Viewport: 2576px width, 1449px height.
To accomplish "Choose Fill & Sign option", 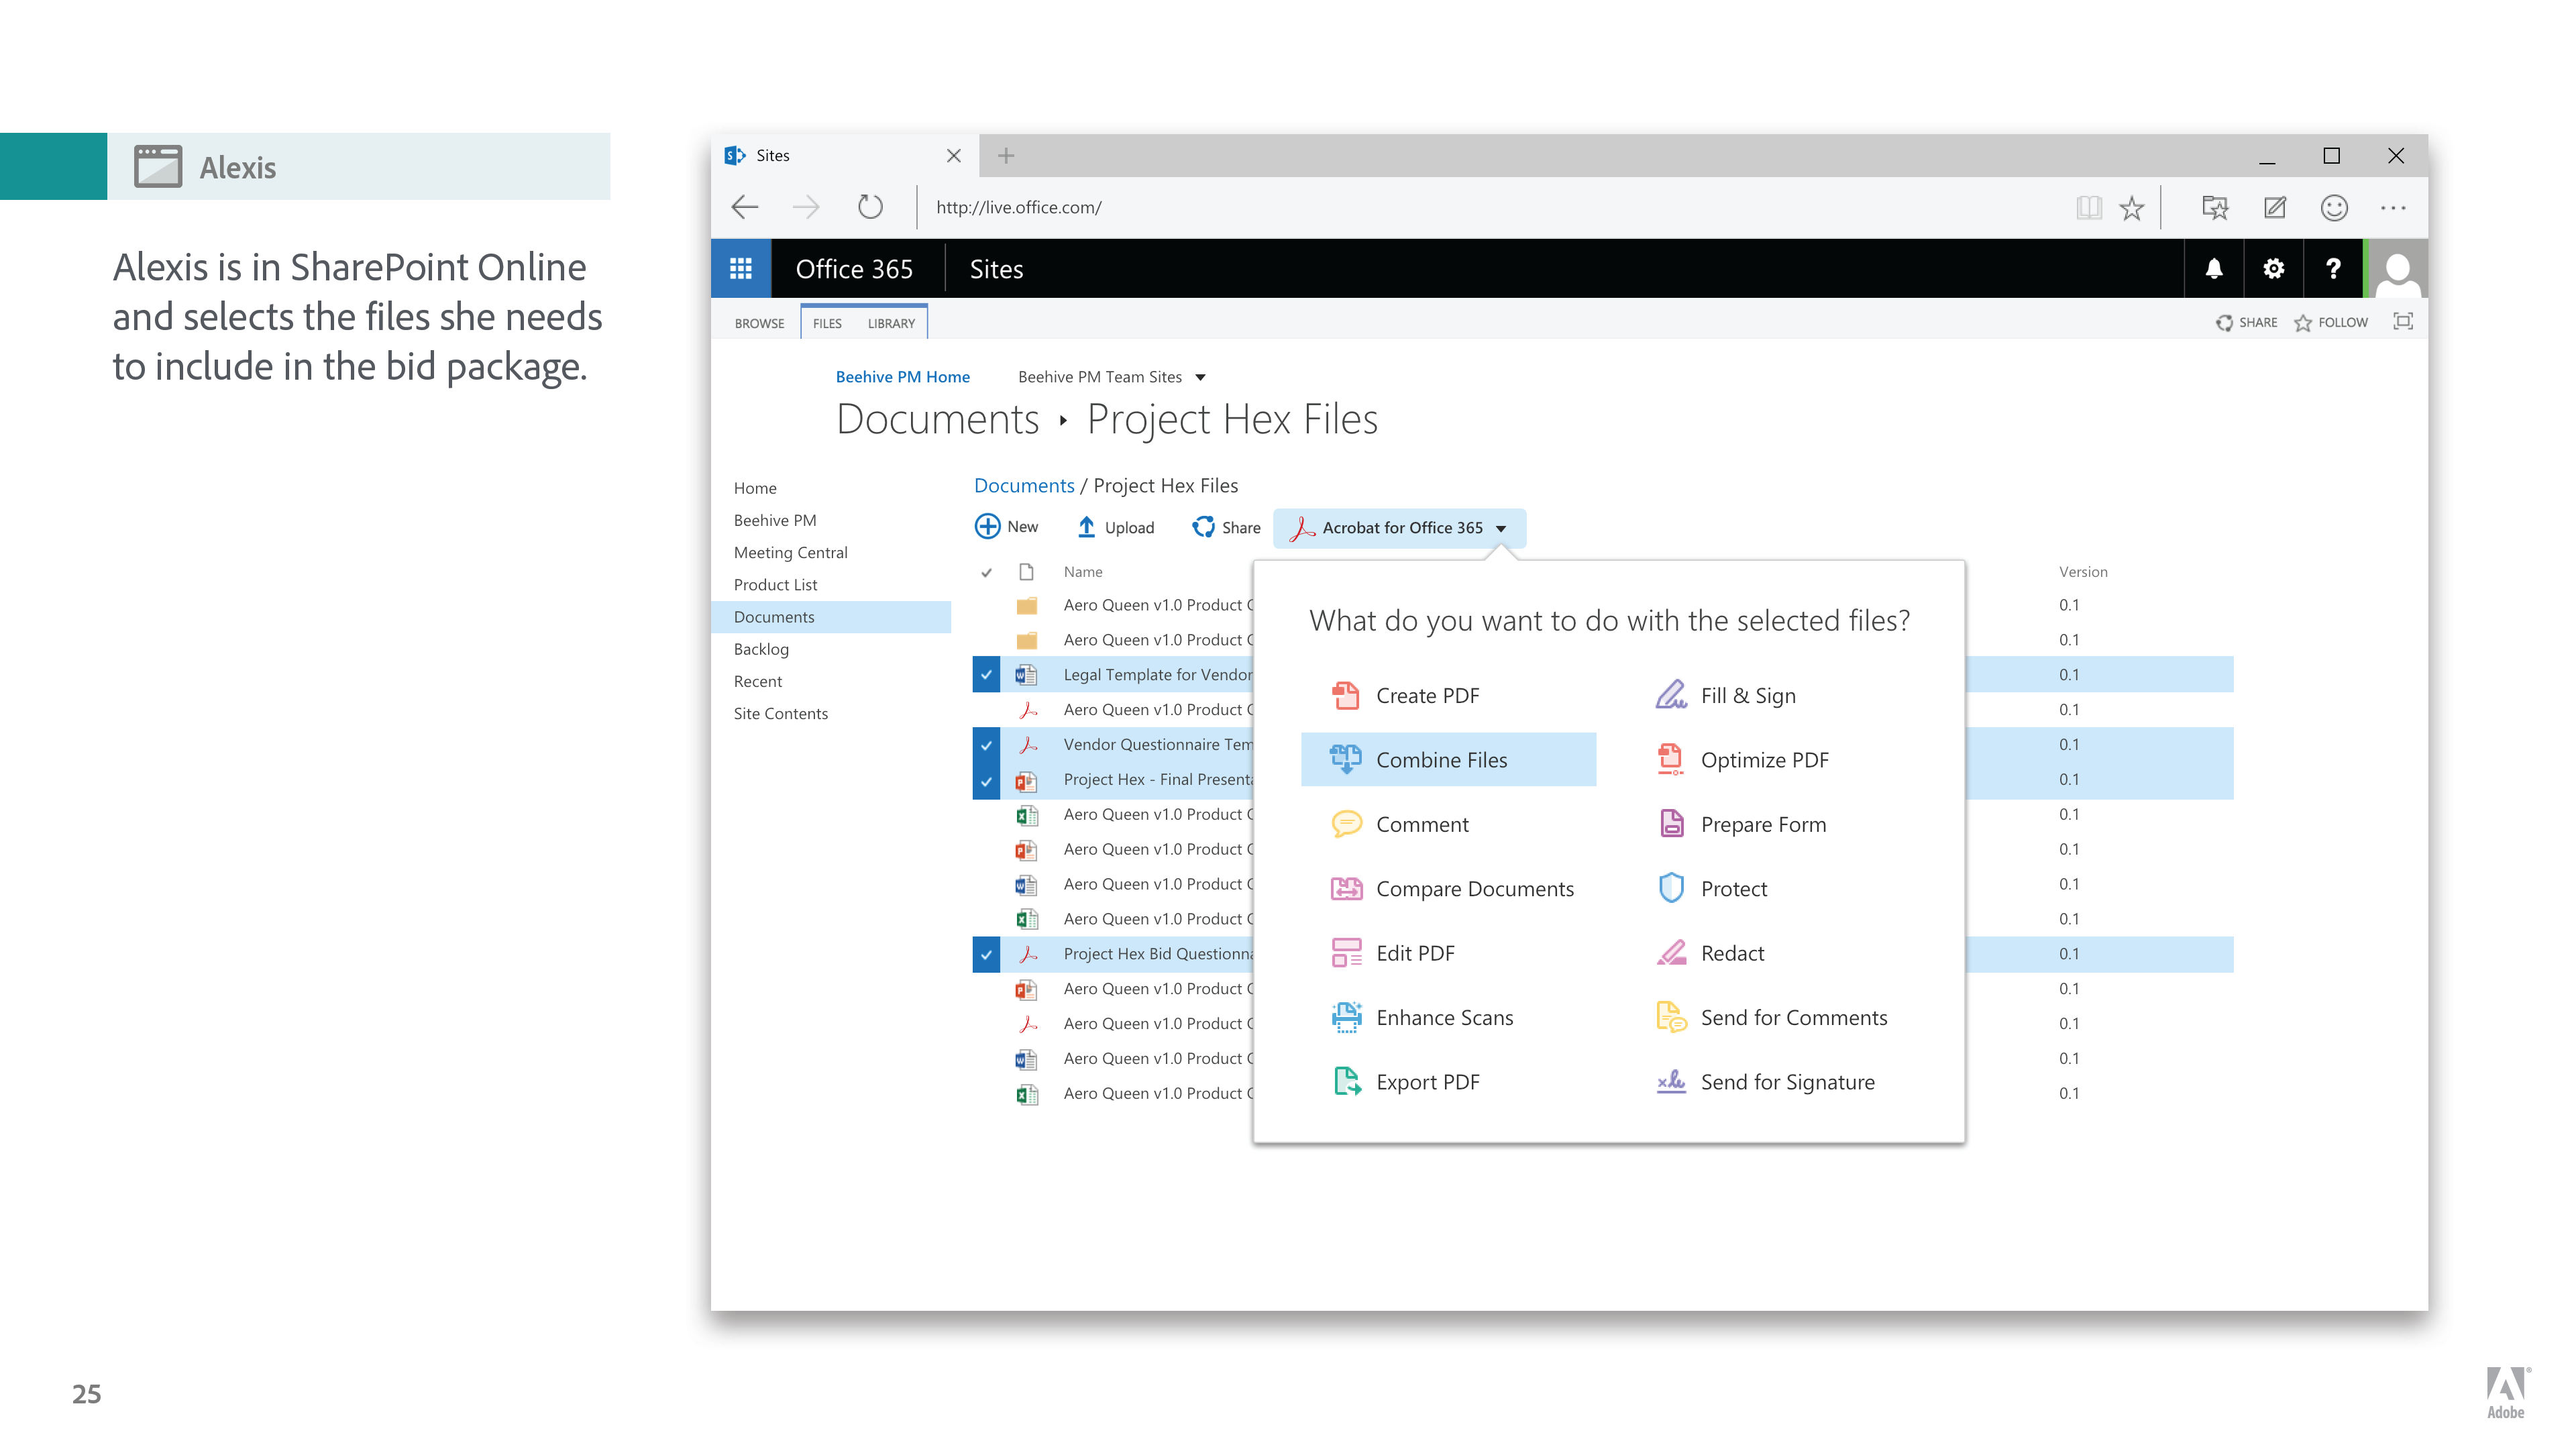I will click(x=1725, y=695).
